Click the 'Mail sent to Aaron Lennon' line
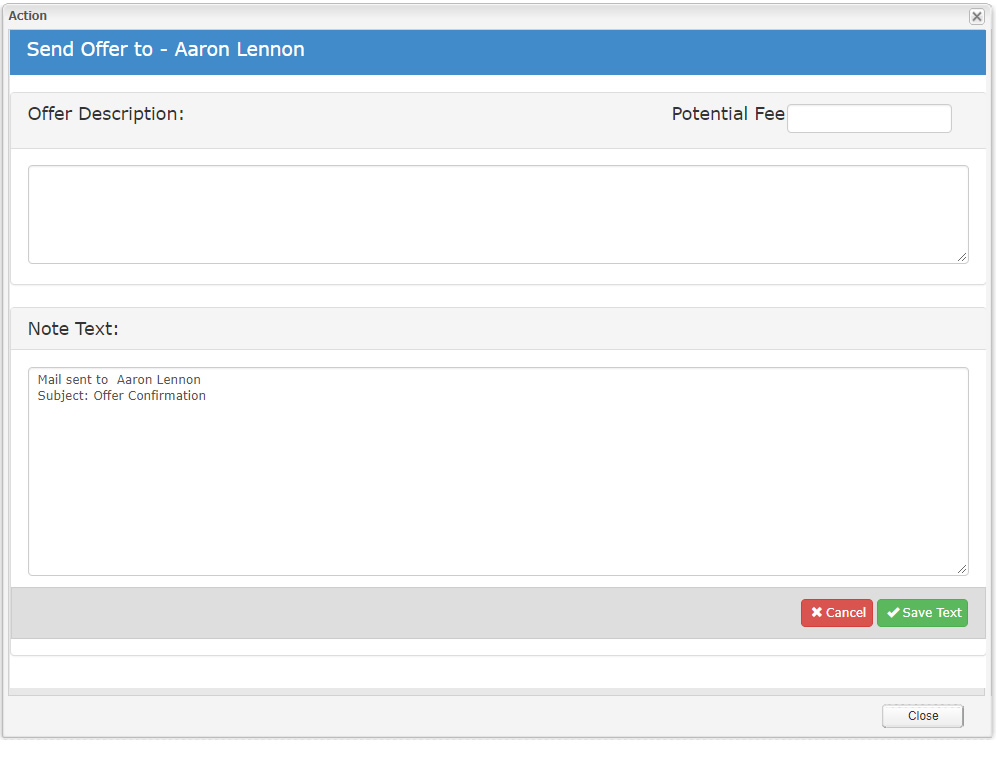 [x=119, y=380]
